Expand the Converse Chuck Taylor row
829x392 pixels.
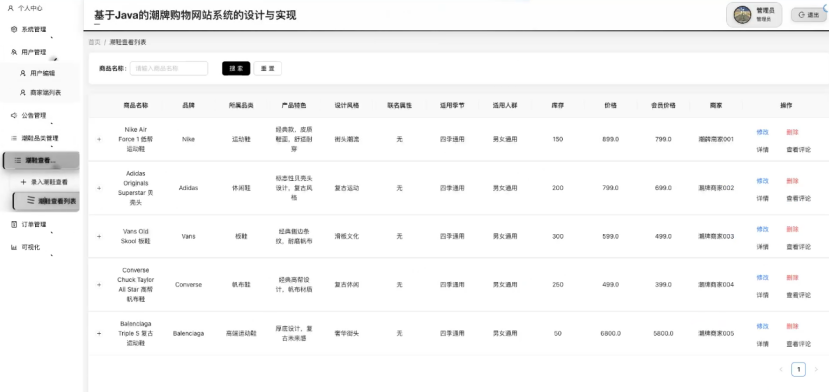(x=99, y=285)
